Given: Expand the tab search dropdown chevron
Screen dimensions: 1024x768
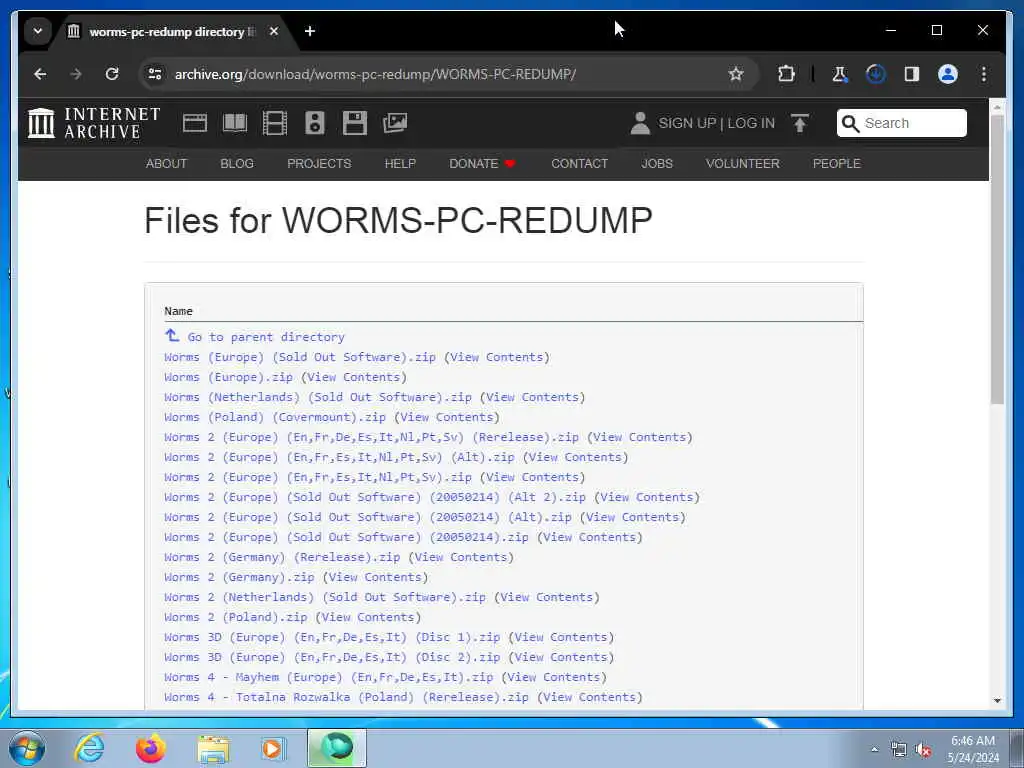Looking at the screenshot, I should click(x=38, y=31).
